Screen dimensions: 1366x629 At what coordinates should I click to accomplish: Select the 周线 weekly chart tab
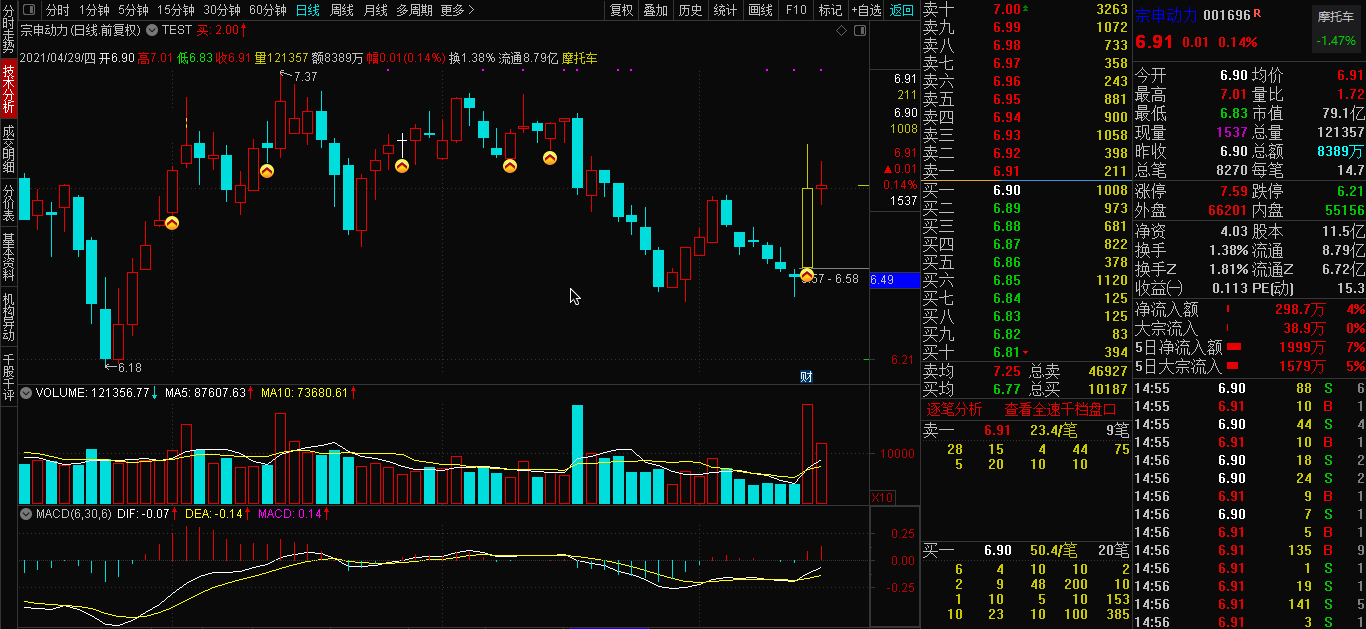pos(342,10)
